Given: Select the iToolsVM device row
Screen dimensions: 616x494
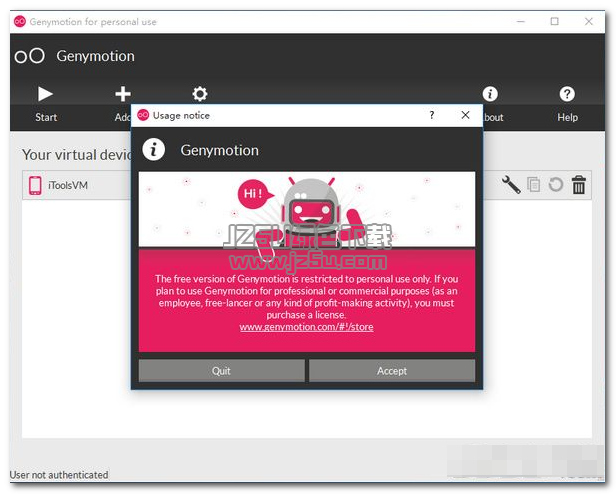Looking at the screenshot, I should tap(307, 185).
